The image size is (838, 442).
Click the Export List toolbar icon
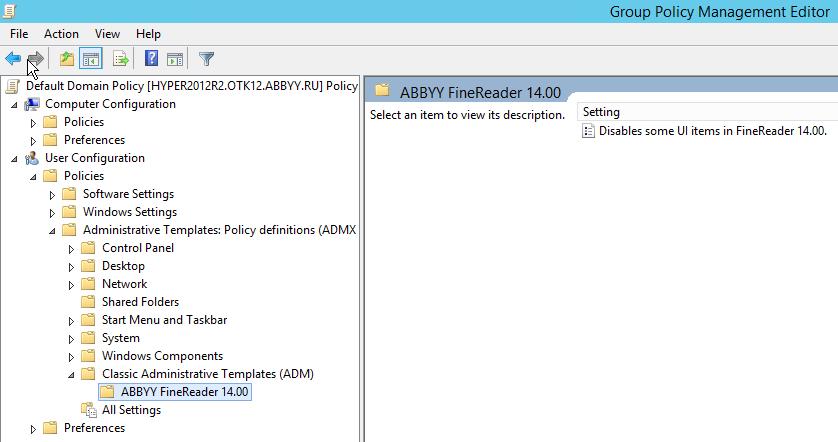point(121,58)
